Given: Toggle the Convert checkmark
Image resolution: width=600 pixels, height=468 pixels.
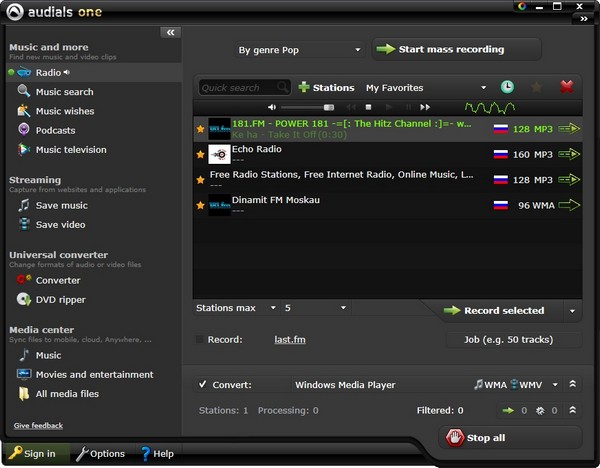Looking at the screenshot, I should (x=202, y=384).
